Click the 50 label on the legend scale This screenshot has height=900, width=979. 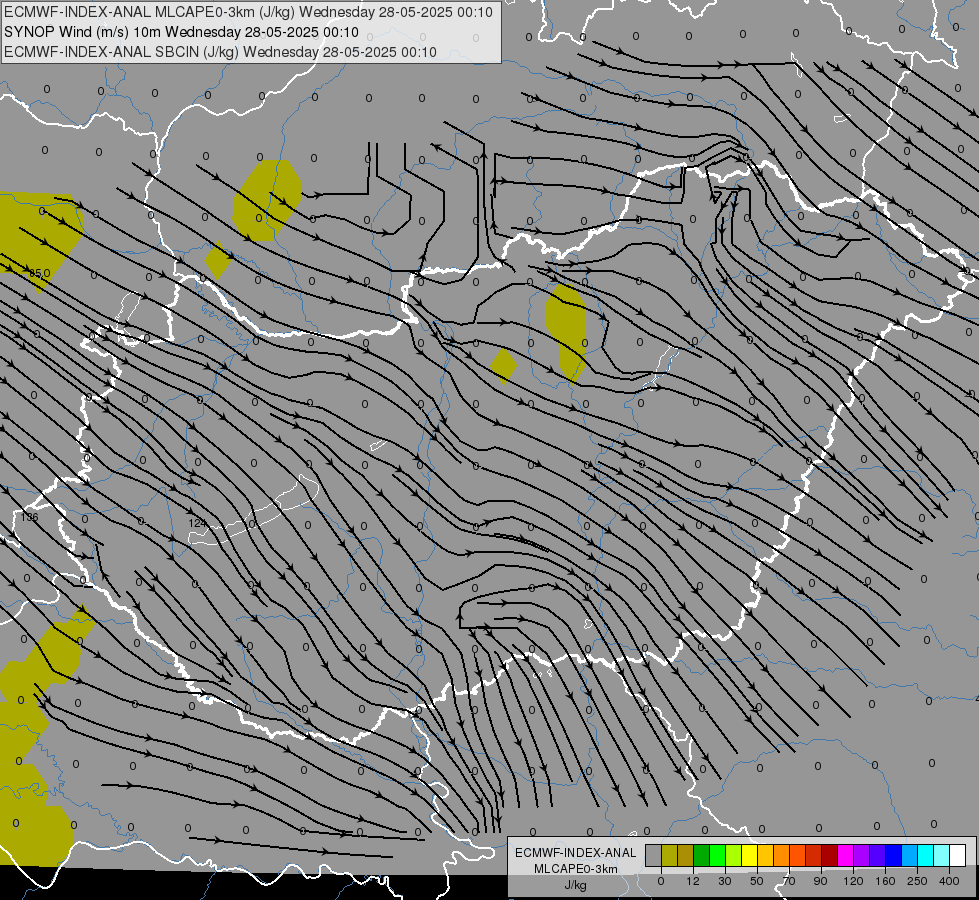pos(757,881)
